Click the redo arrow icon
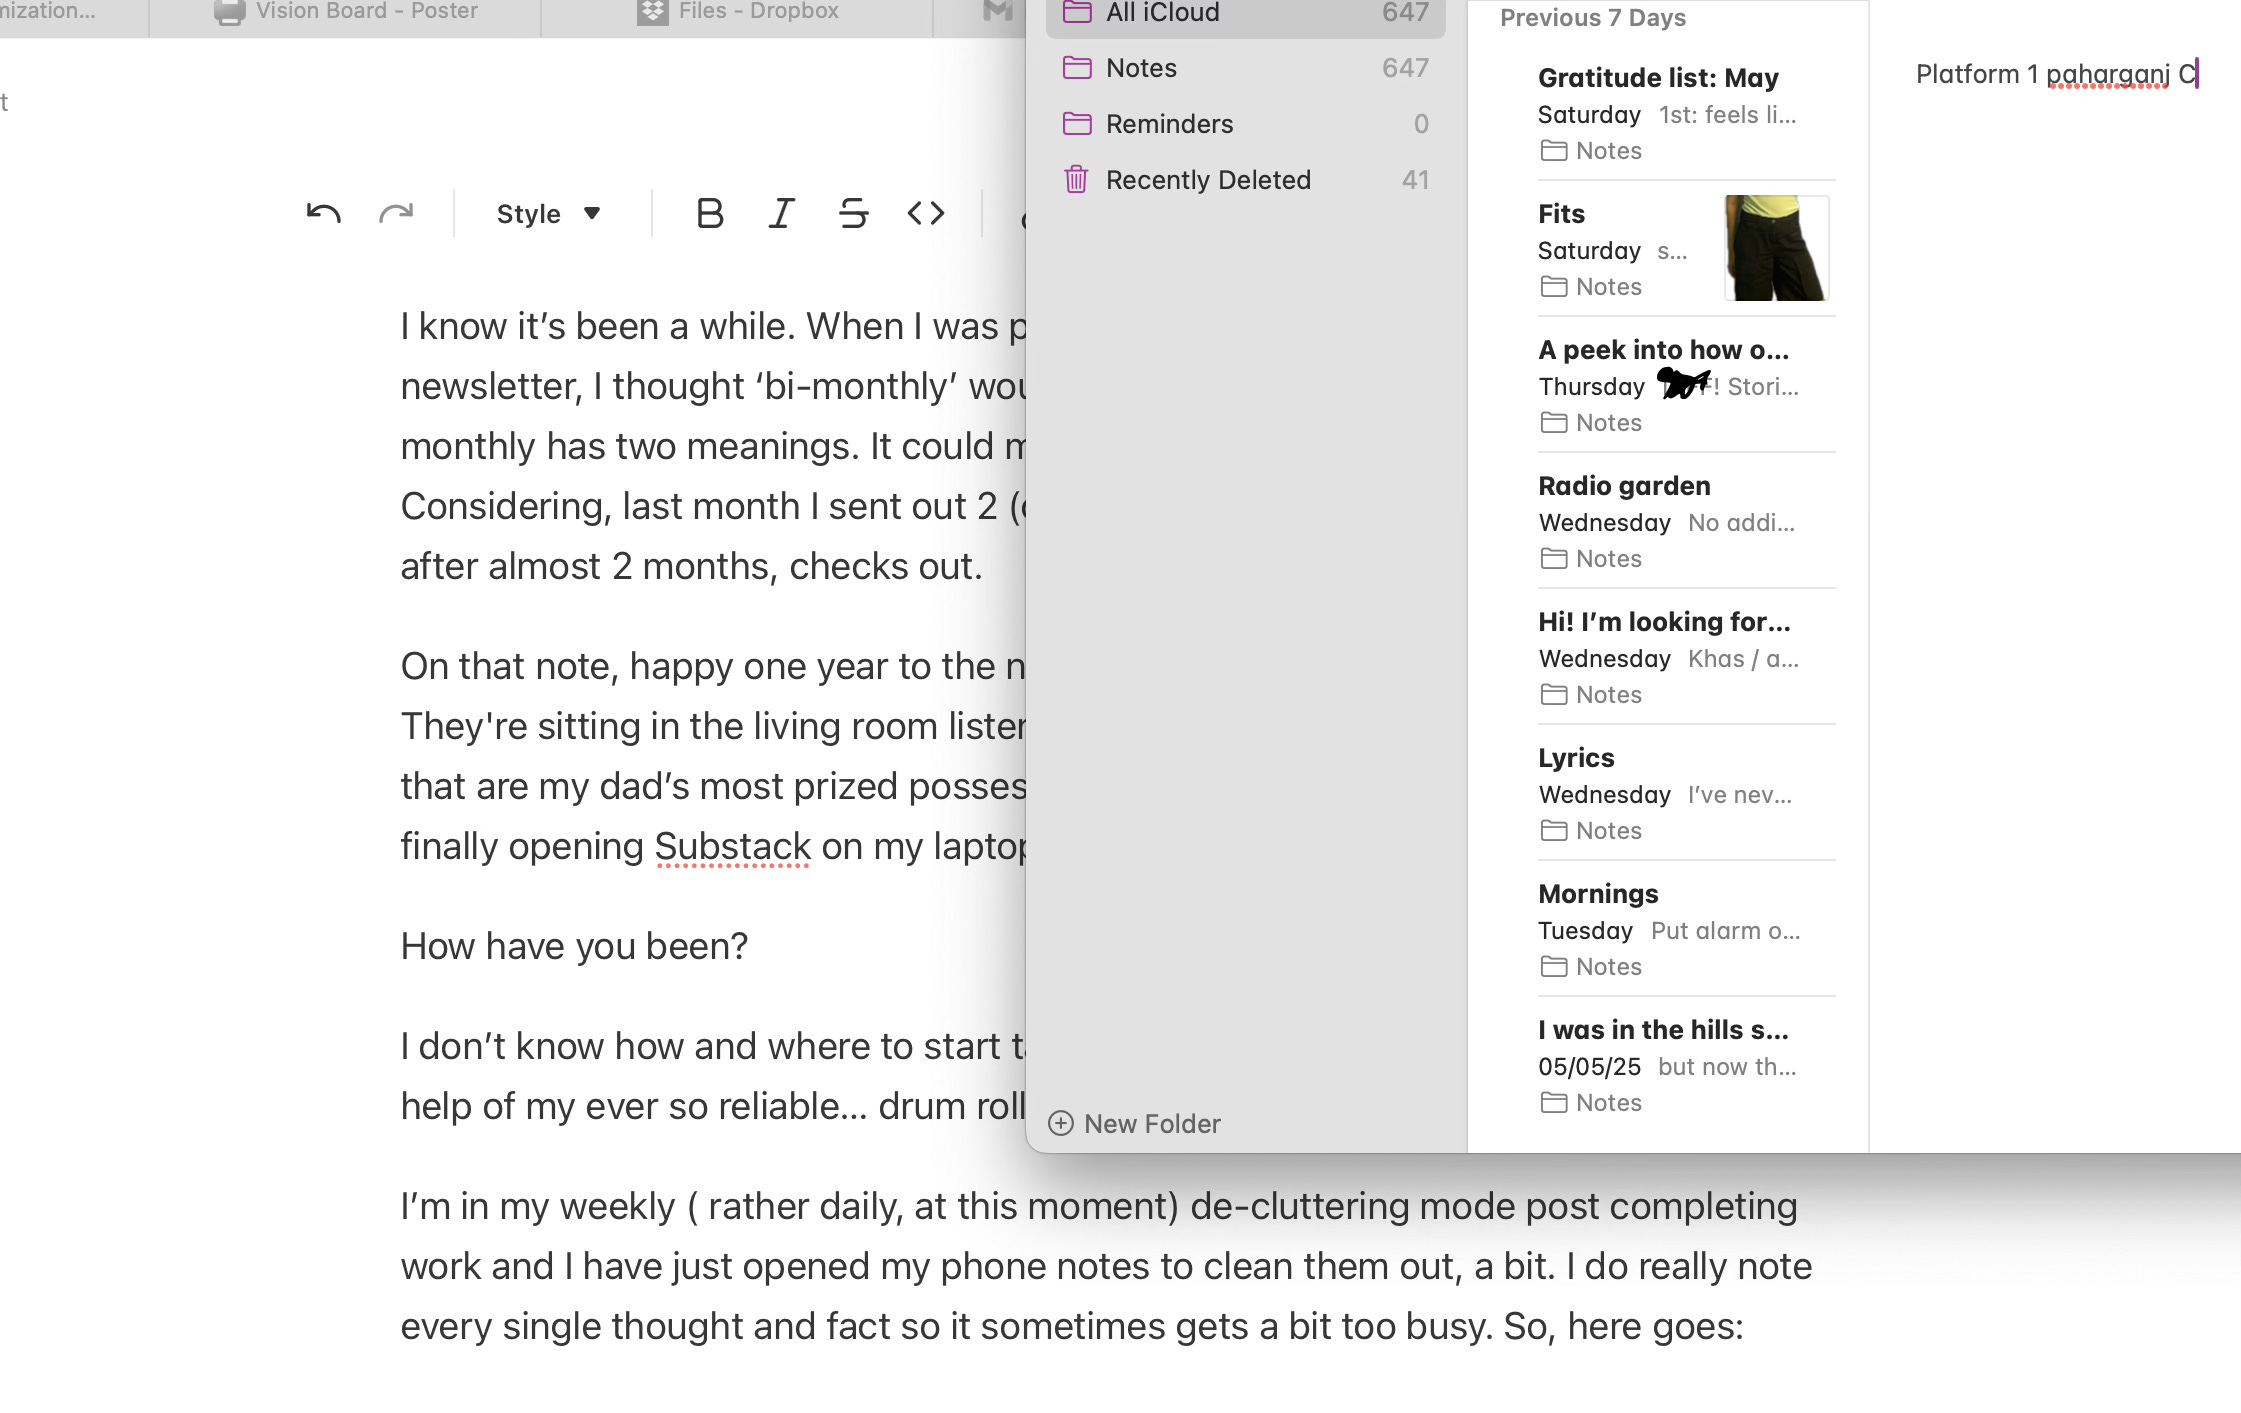The width and height of the screenshot is (2241, 1413). [396, 213]
